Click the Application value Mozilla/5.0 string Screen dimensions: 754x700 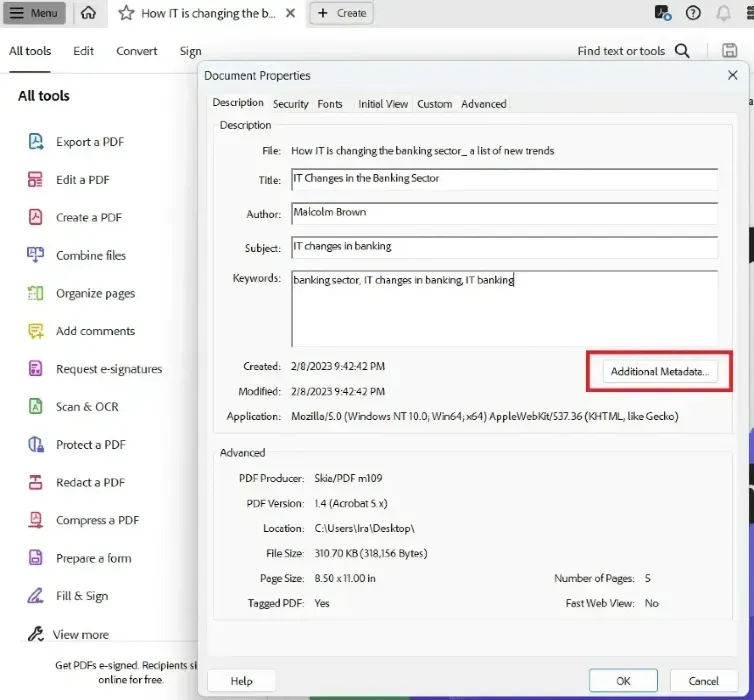coord(485,416)
